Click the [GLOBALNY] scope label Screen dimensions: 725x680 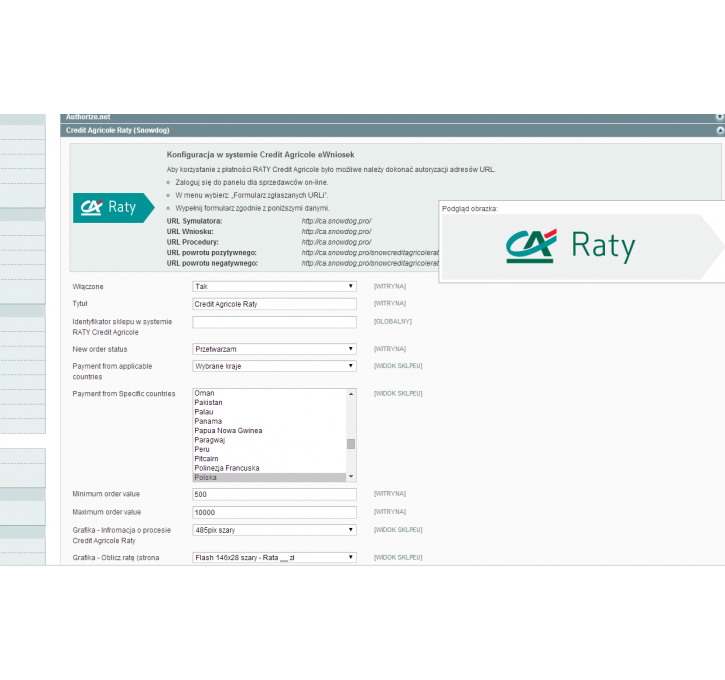coord(393,322)
